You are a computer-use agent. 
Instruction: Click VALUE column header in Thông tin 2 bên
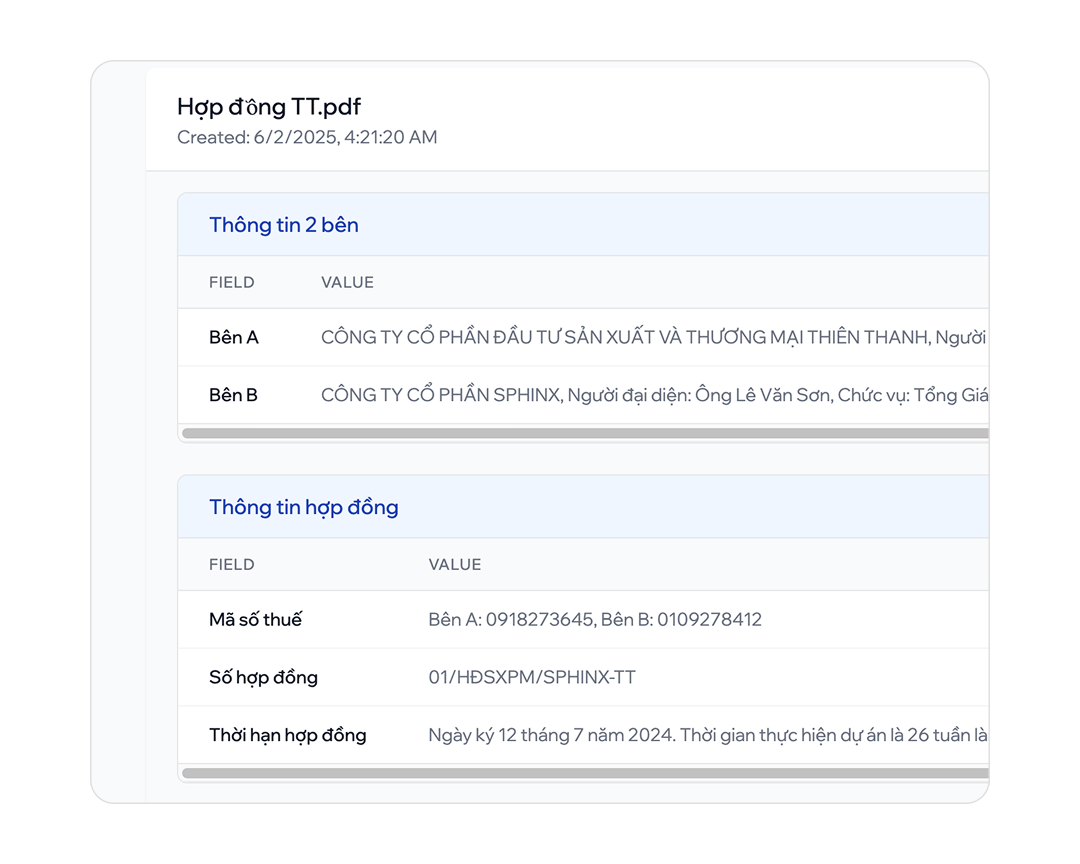pos(347,282)
